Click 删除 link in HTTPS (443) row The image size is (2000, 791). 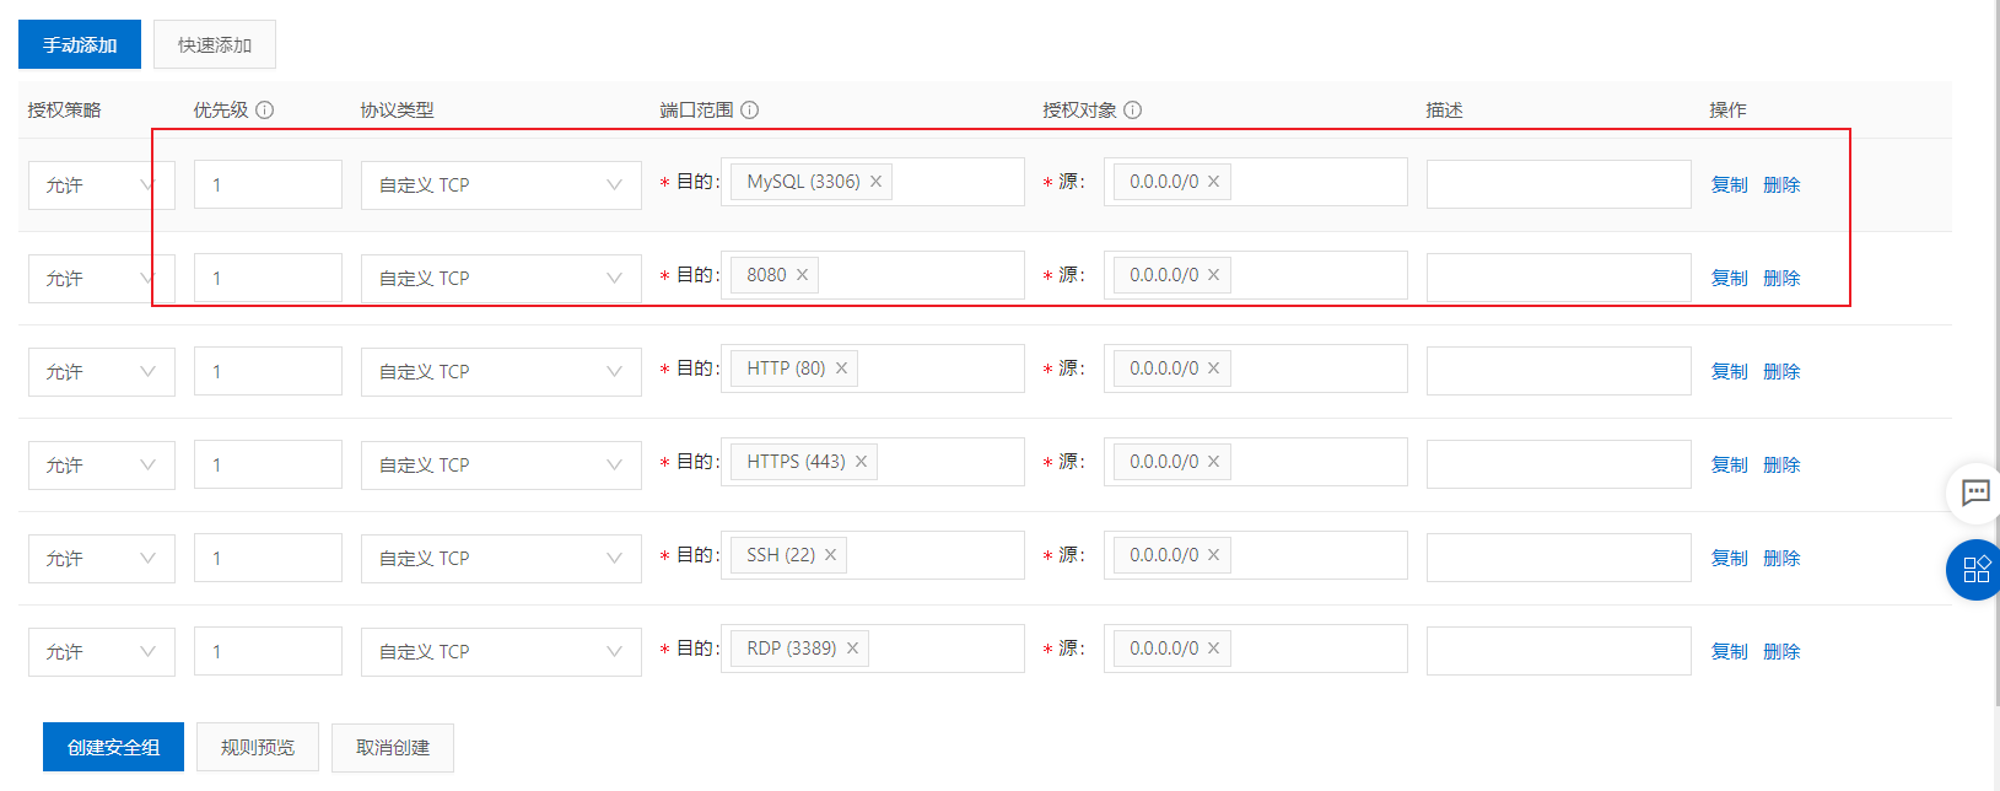click(x=1781, y=465)
